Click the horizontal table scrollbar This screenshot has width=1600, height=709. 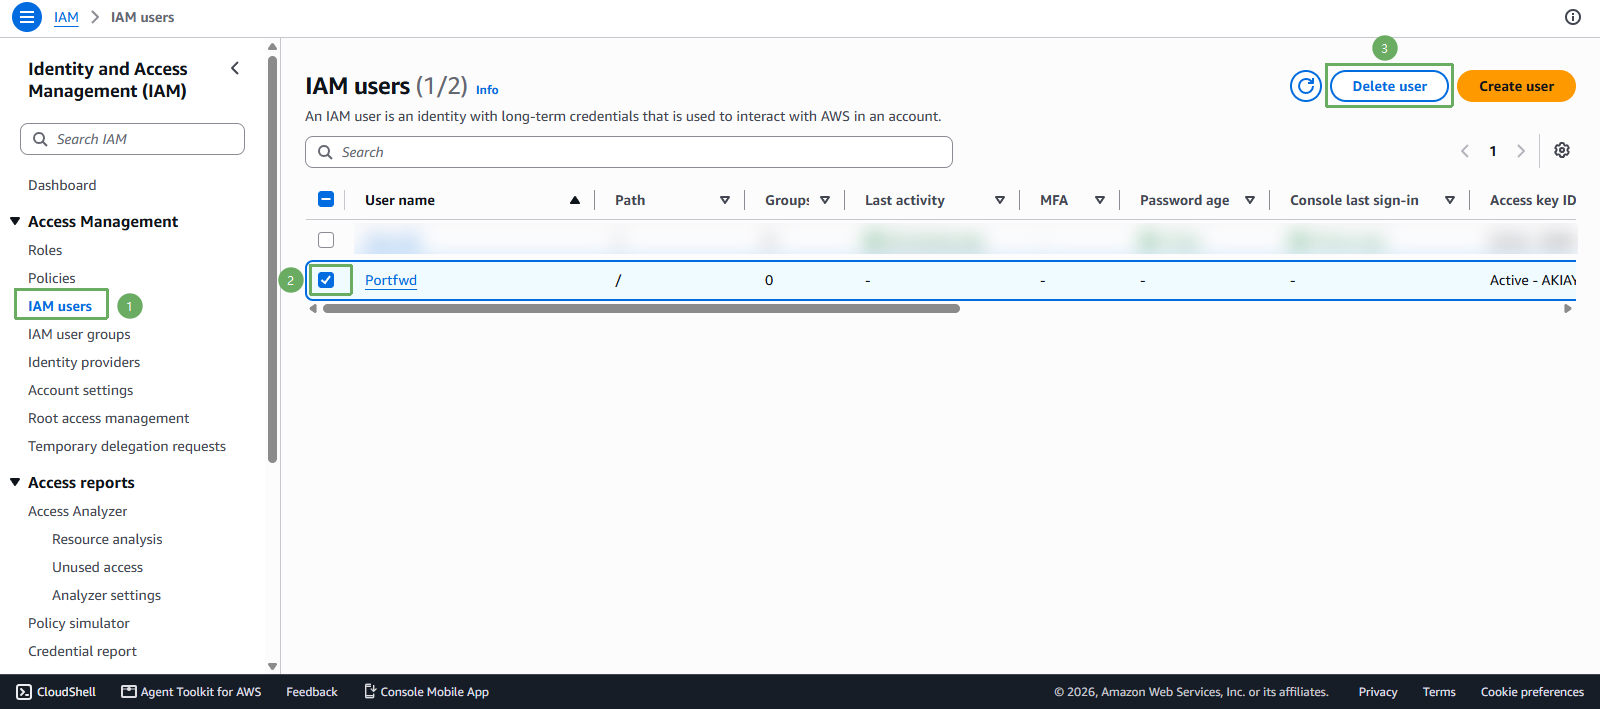[641, 309]
